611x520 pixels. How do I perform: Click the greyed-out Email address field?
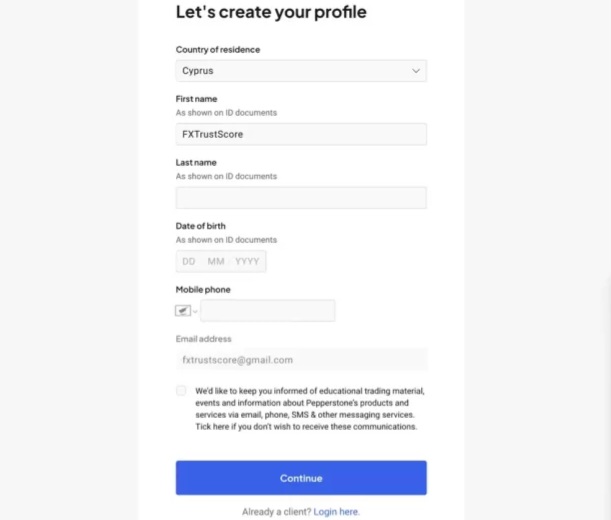point(300,360)
